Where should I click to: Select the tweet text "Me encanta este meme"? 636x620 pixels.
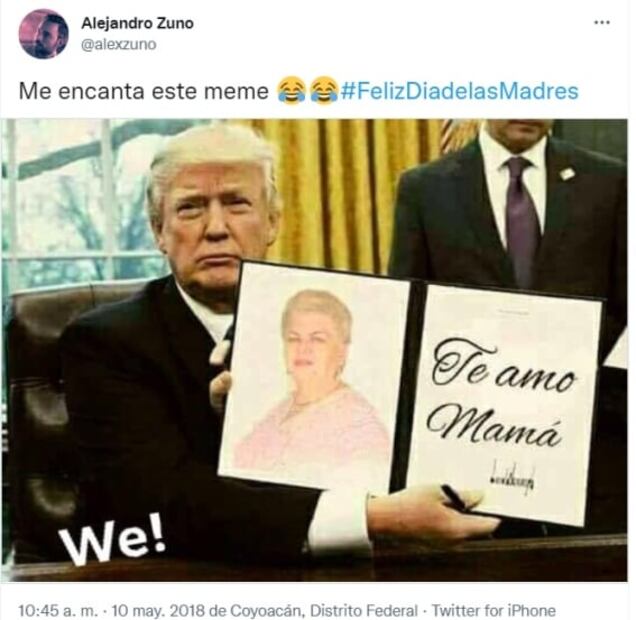(143, 91)
